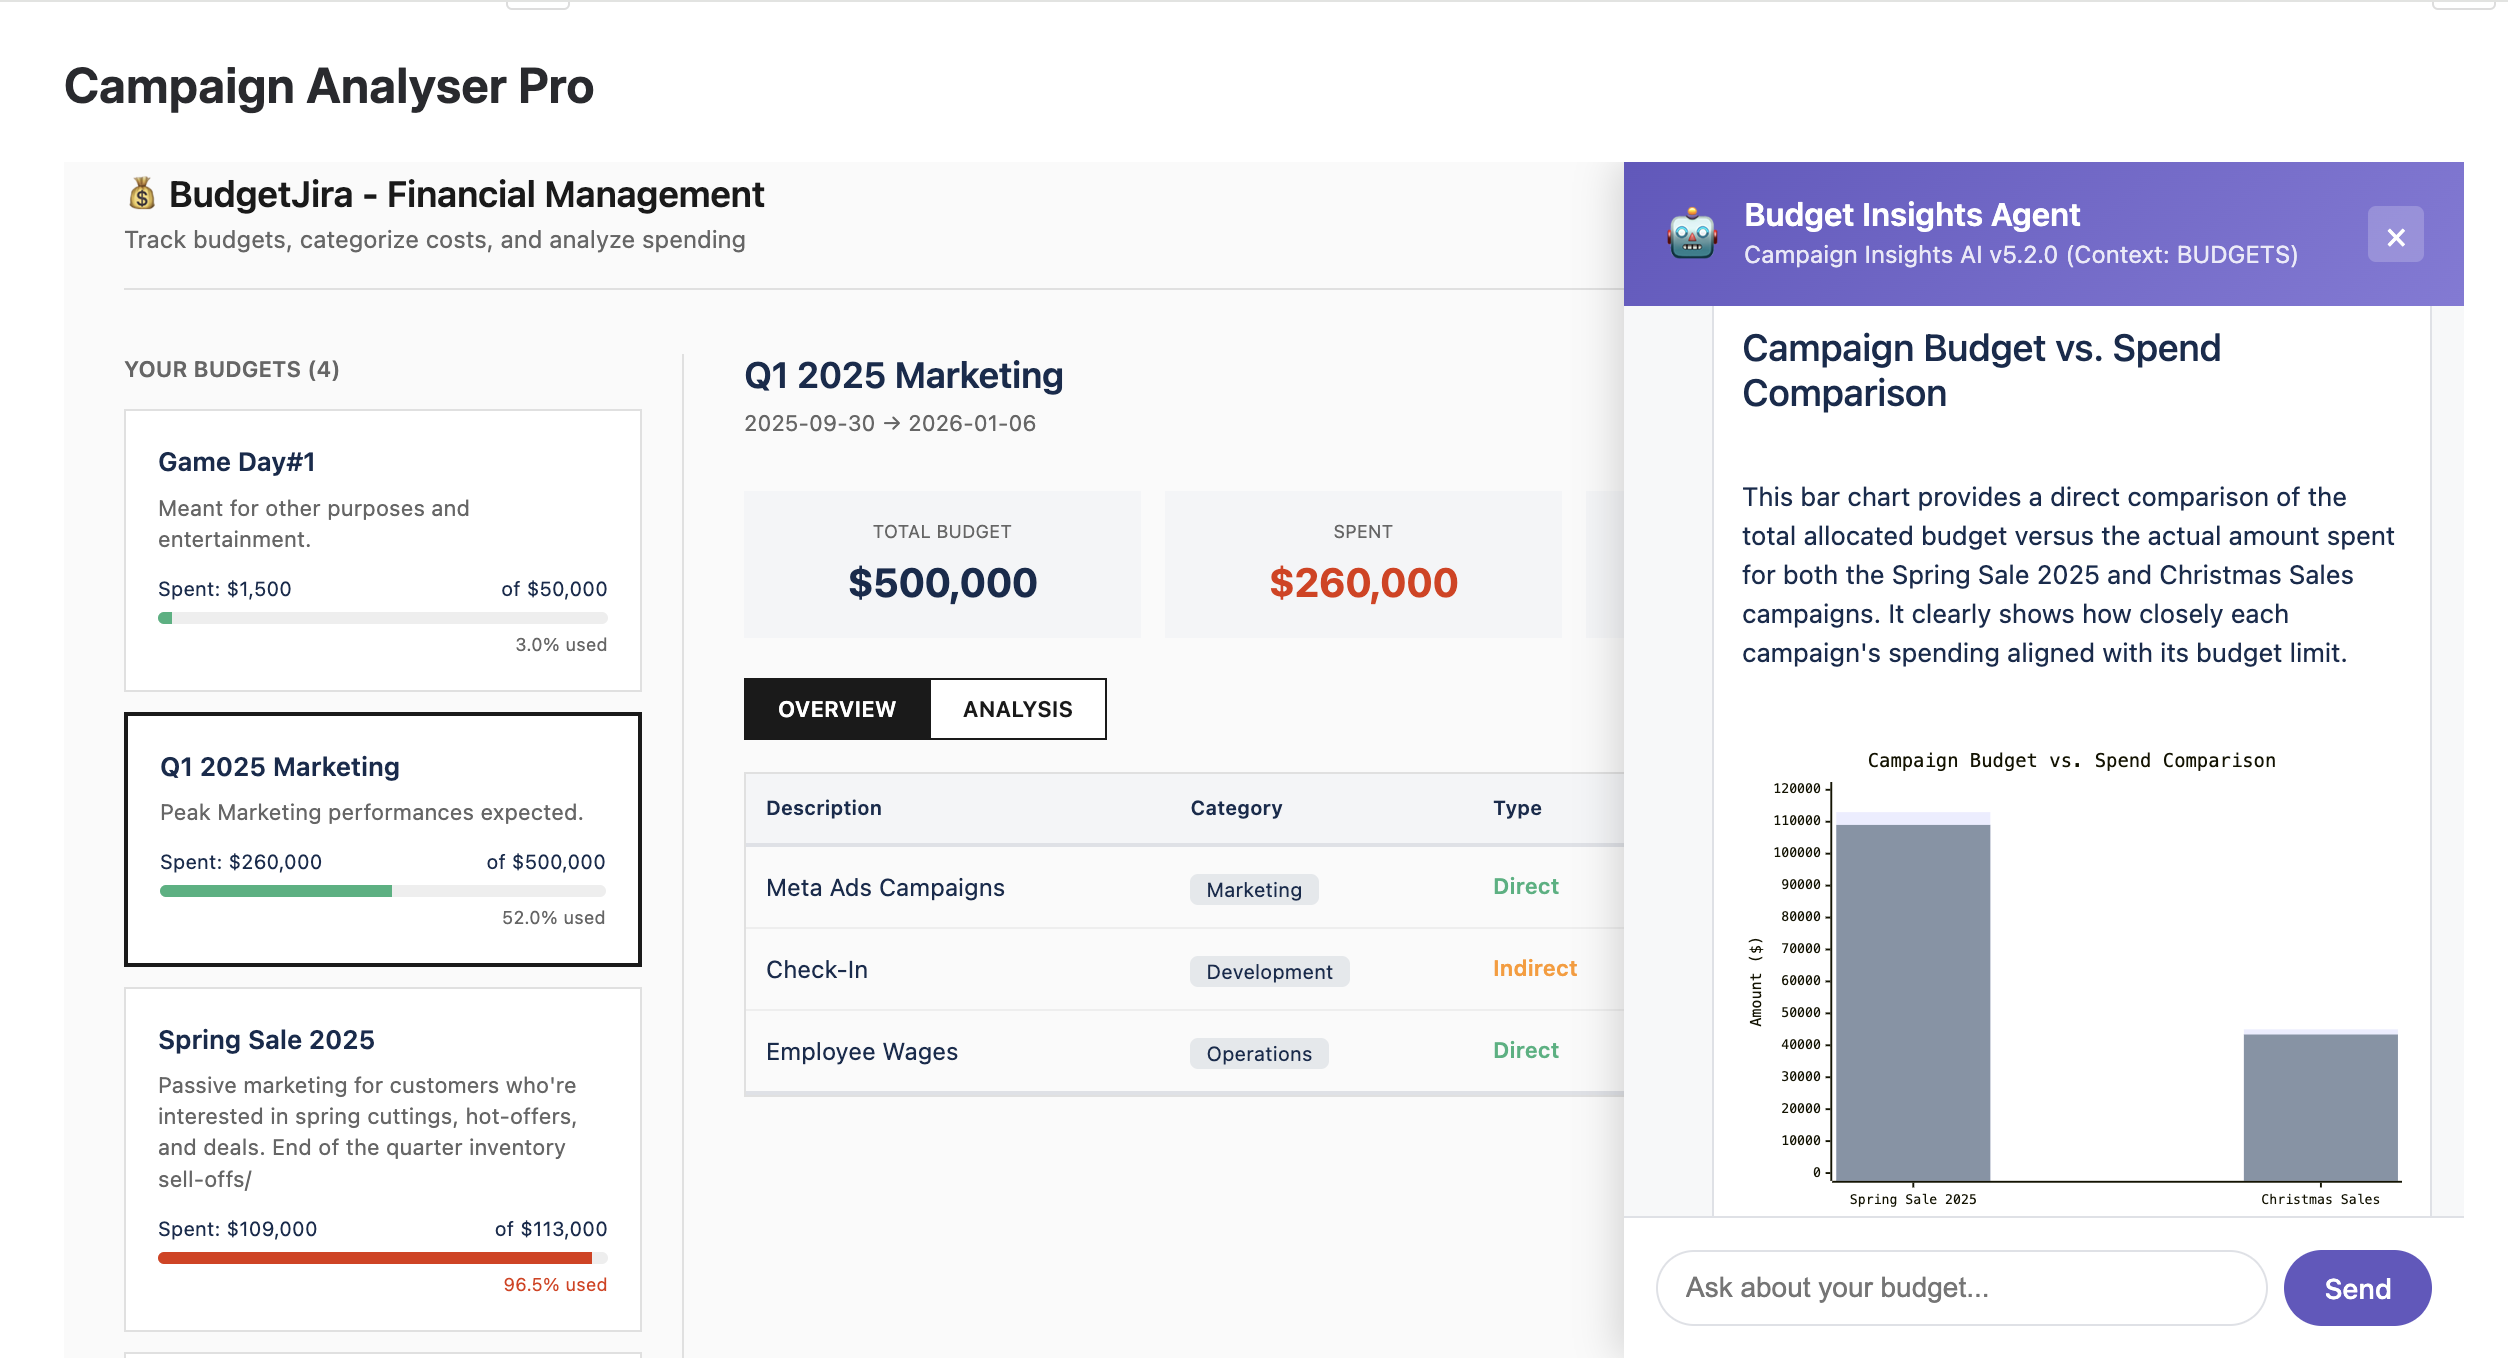This screenshot has width=2508, height=1358.
Task: Click the Christmas Sales chart bar
Action: pyautogui.click(x=2320, y=1106)
